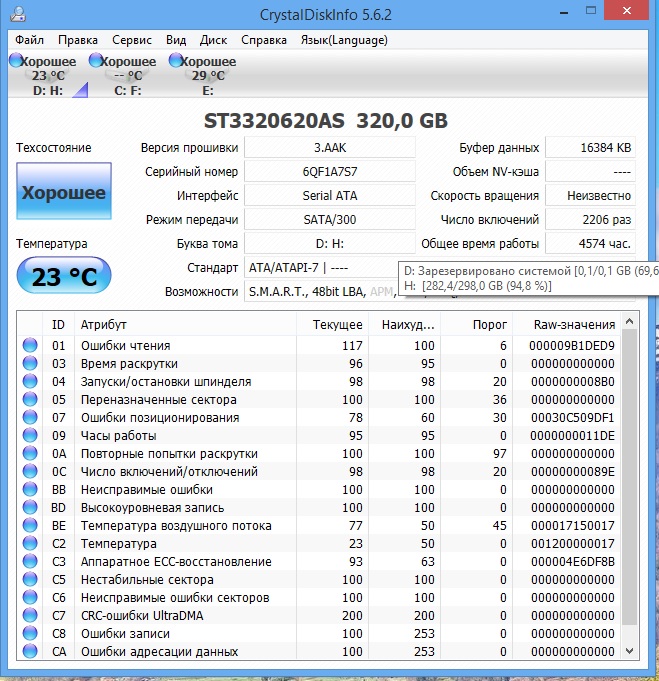Click the status orb for Нестабильные сектора row
The image size is (659, 681).
point(30,580)
